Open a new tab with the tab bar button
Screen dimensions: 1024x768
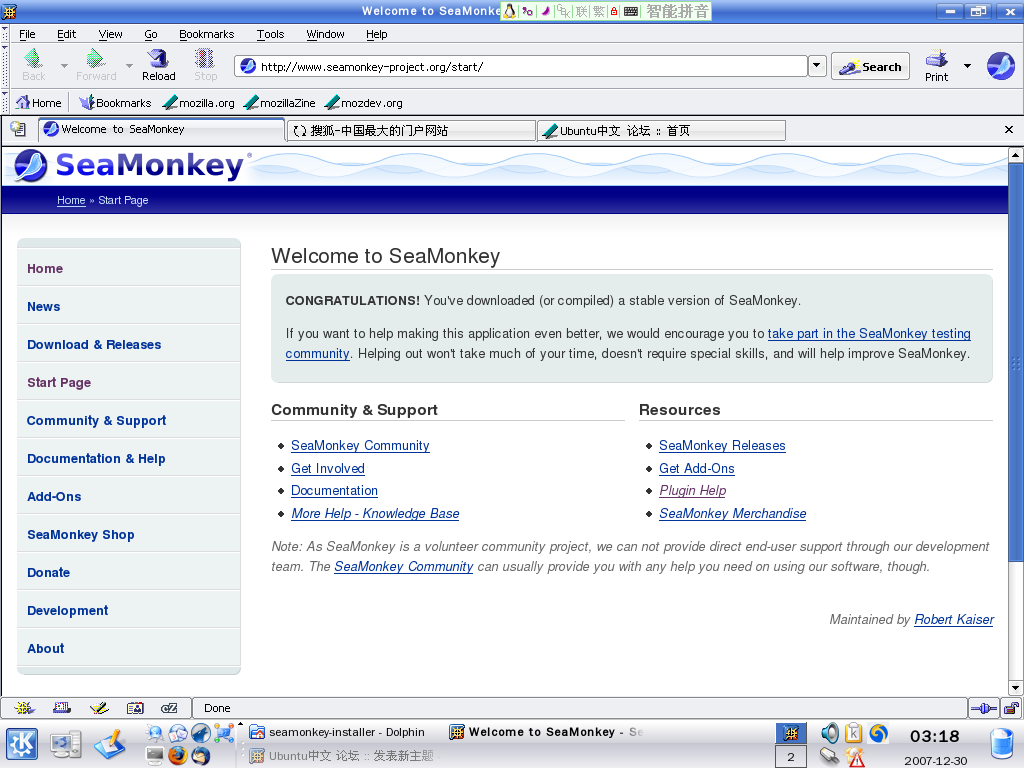point(18,129)
